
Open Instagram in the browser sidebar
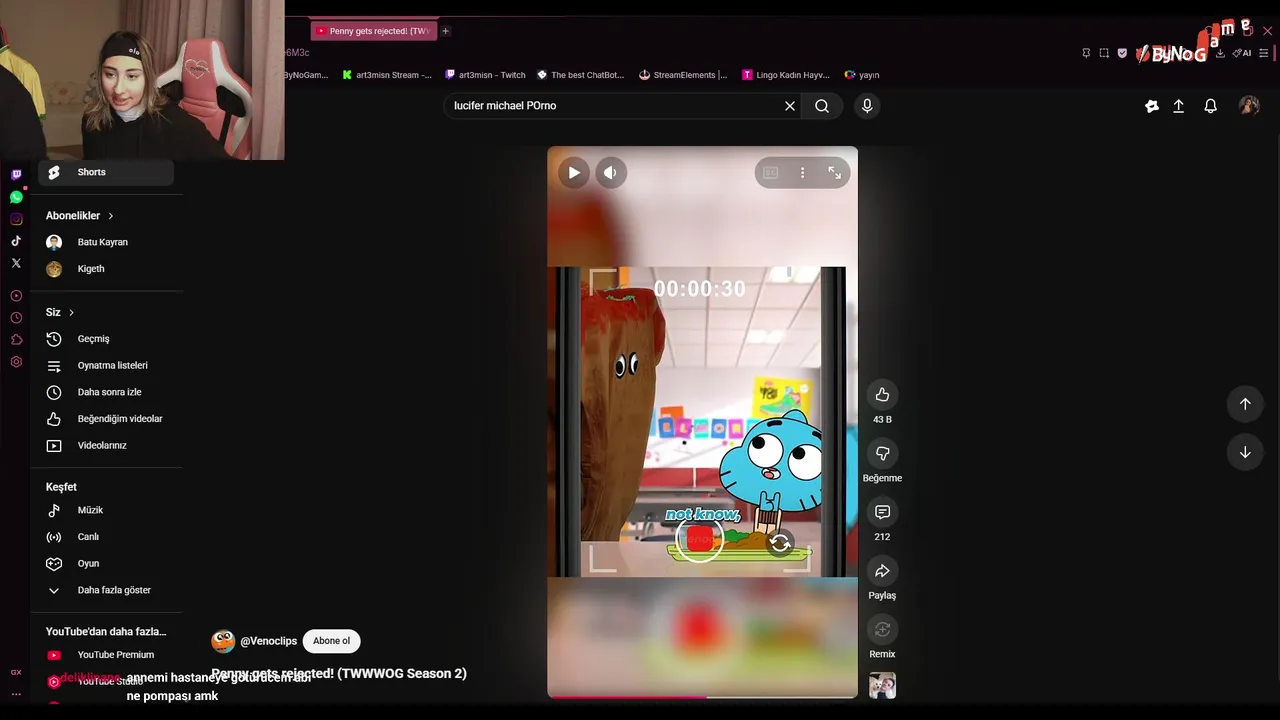point(16,219)
